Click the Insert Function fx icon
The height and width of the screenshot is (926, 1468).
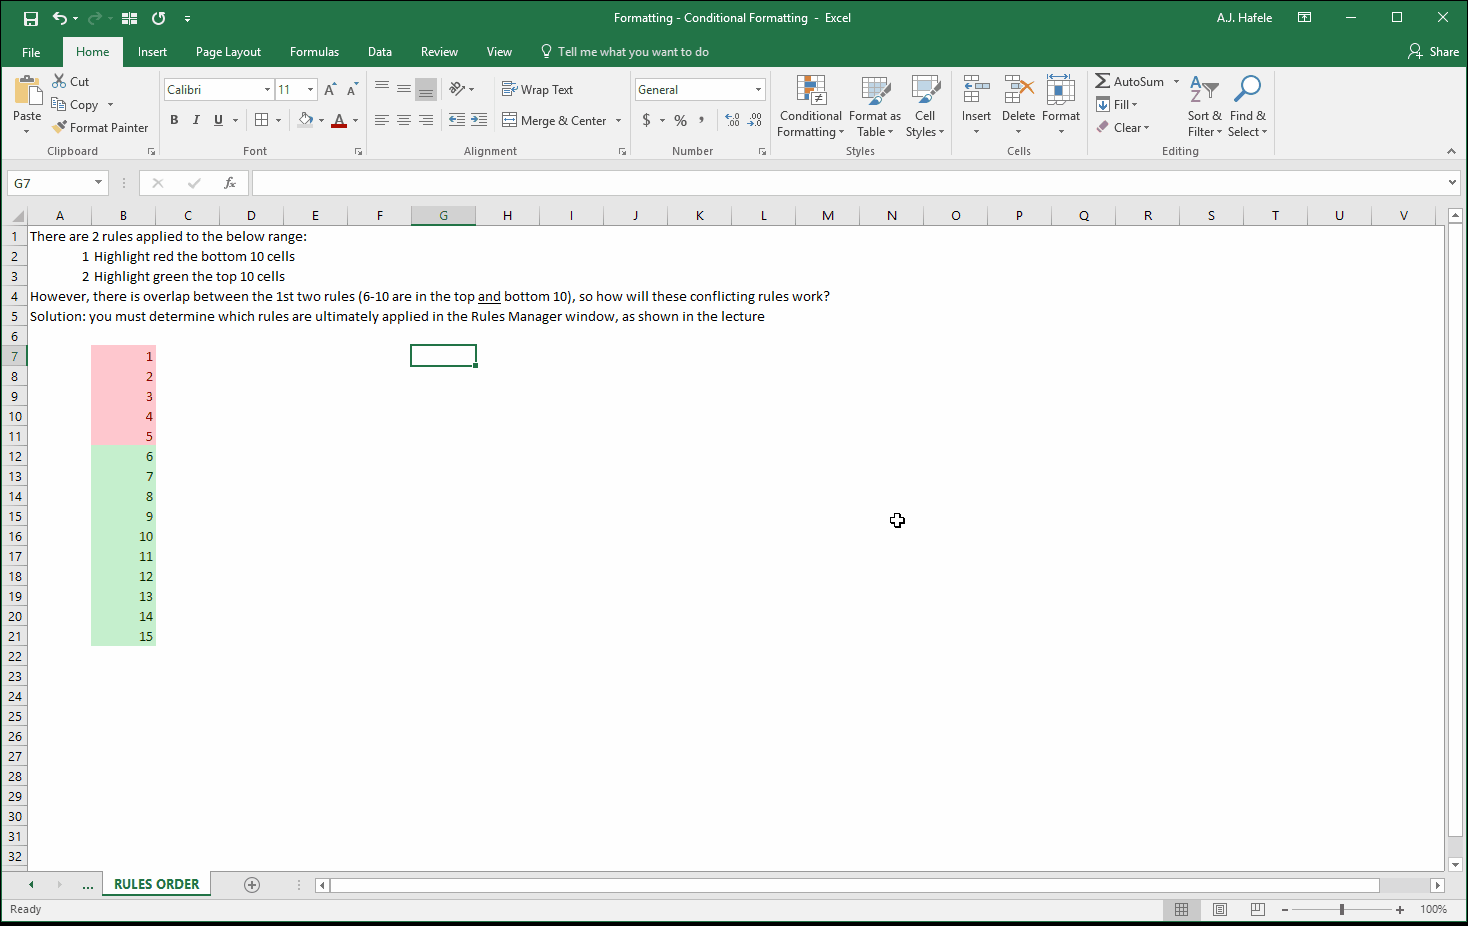[x=230, y=183]
